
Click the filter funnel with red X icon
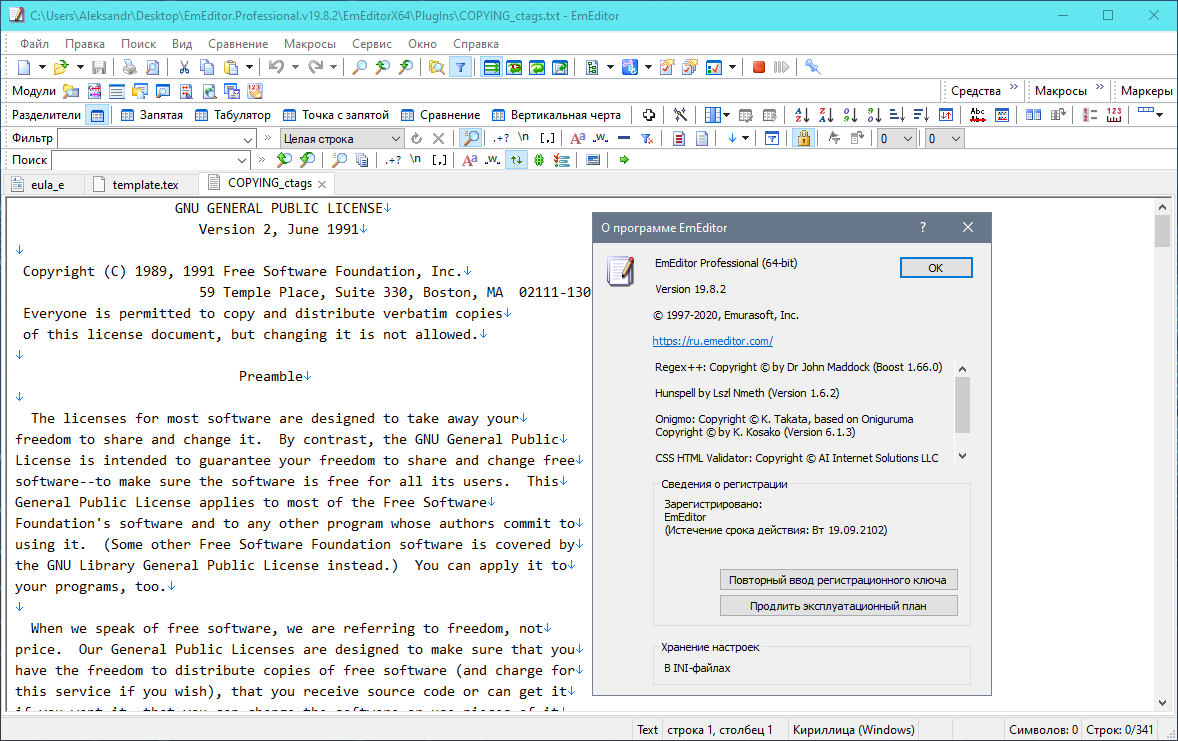[x=647, y=138]
